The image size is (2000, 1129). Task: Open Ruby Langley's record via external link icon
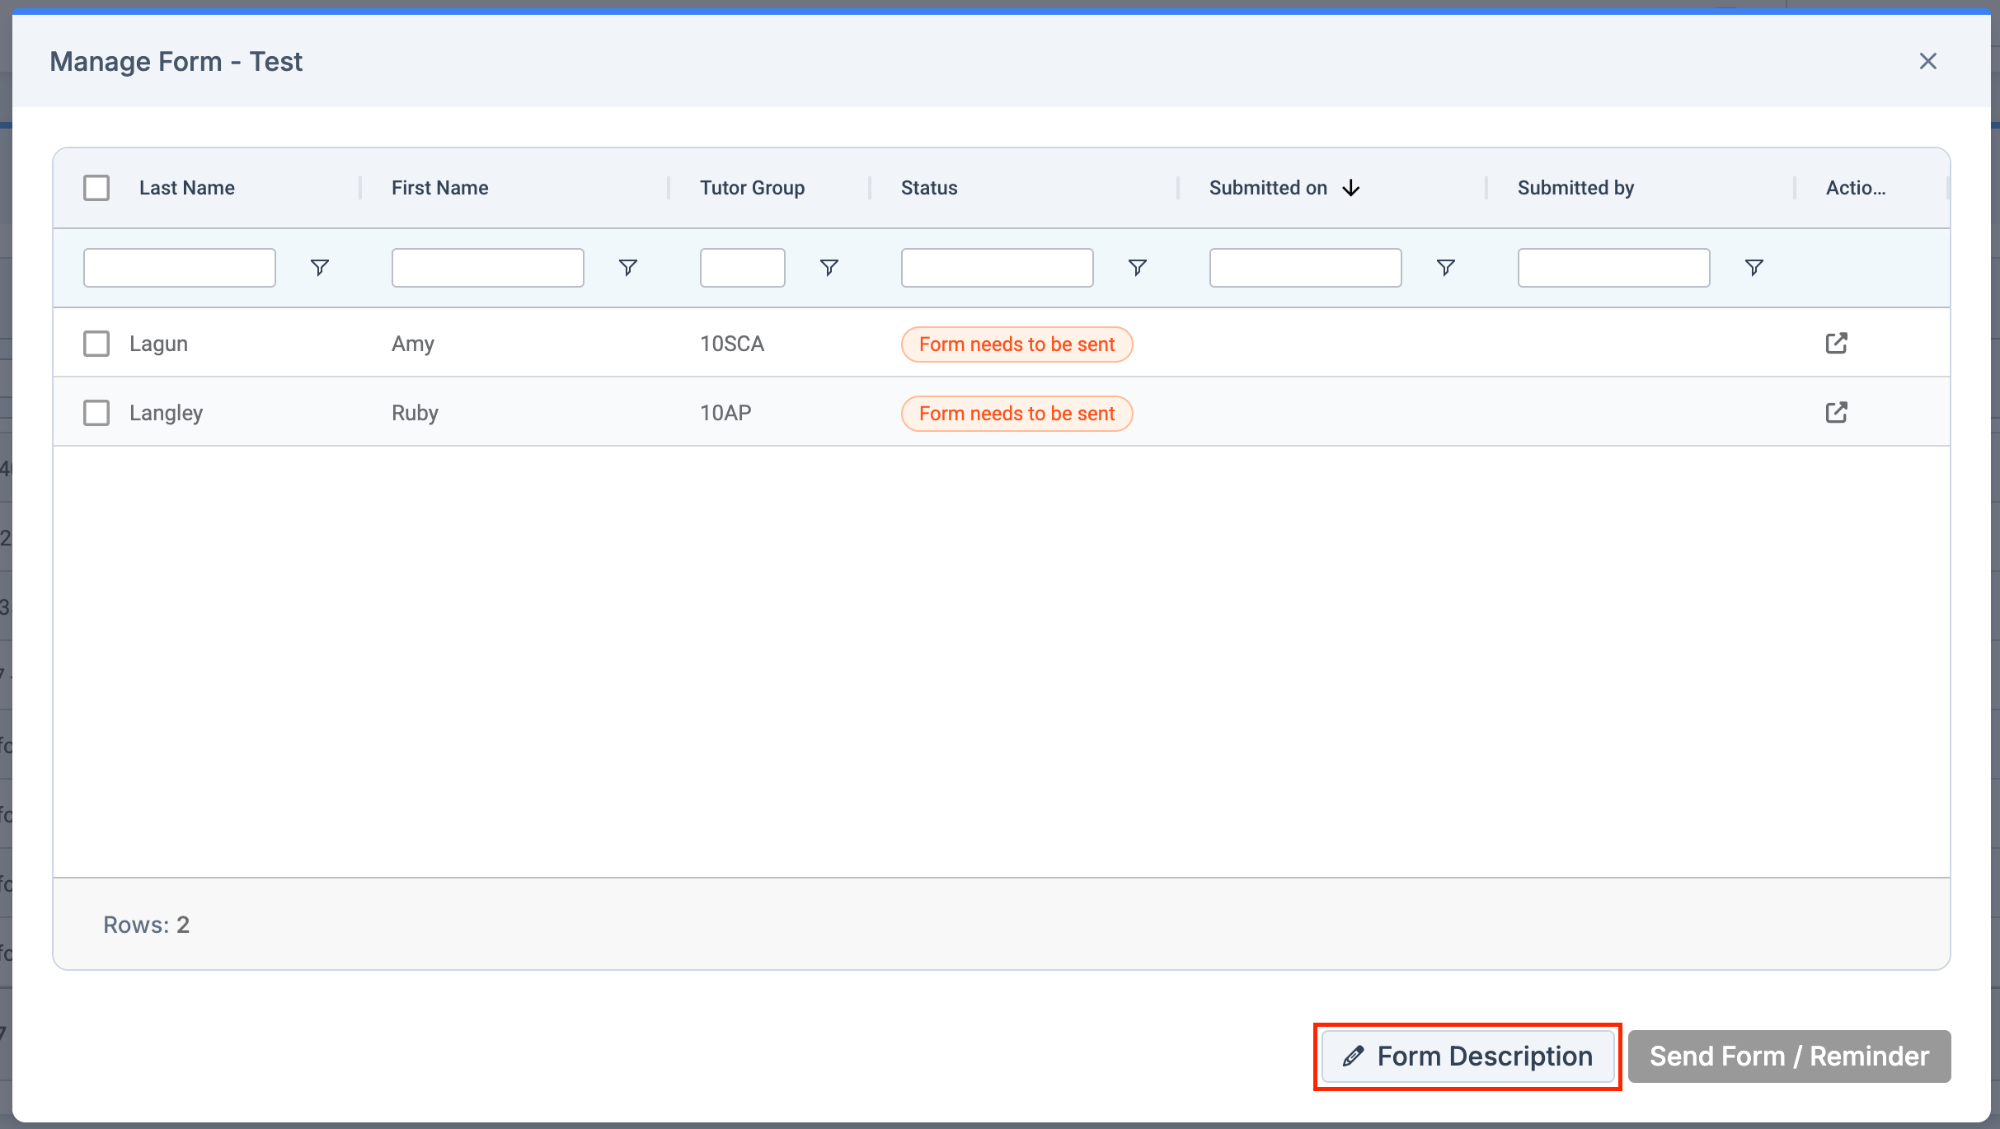point(1836,412)
